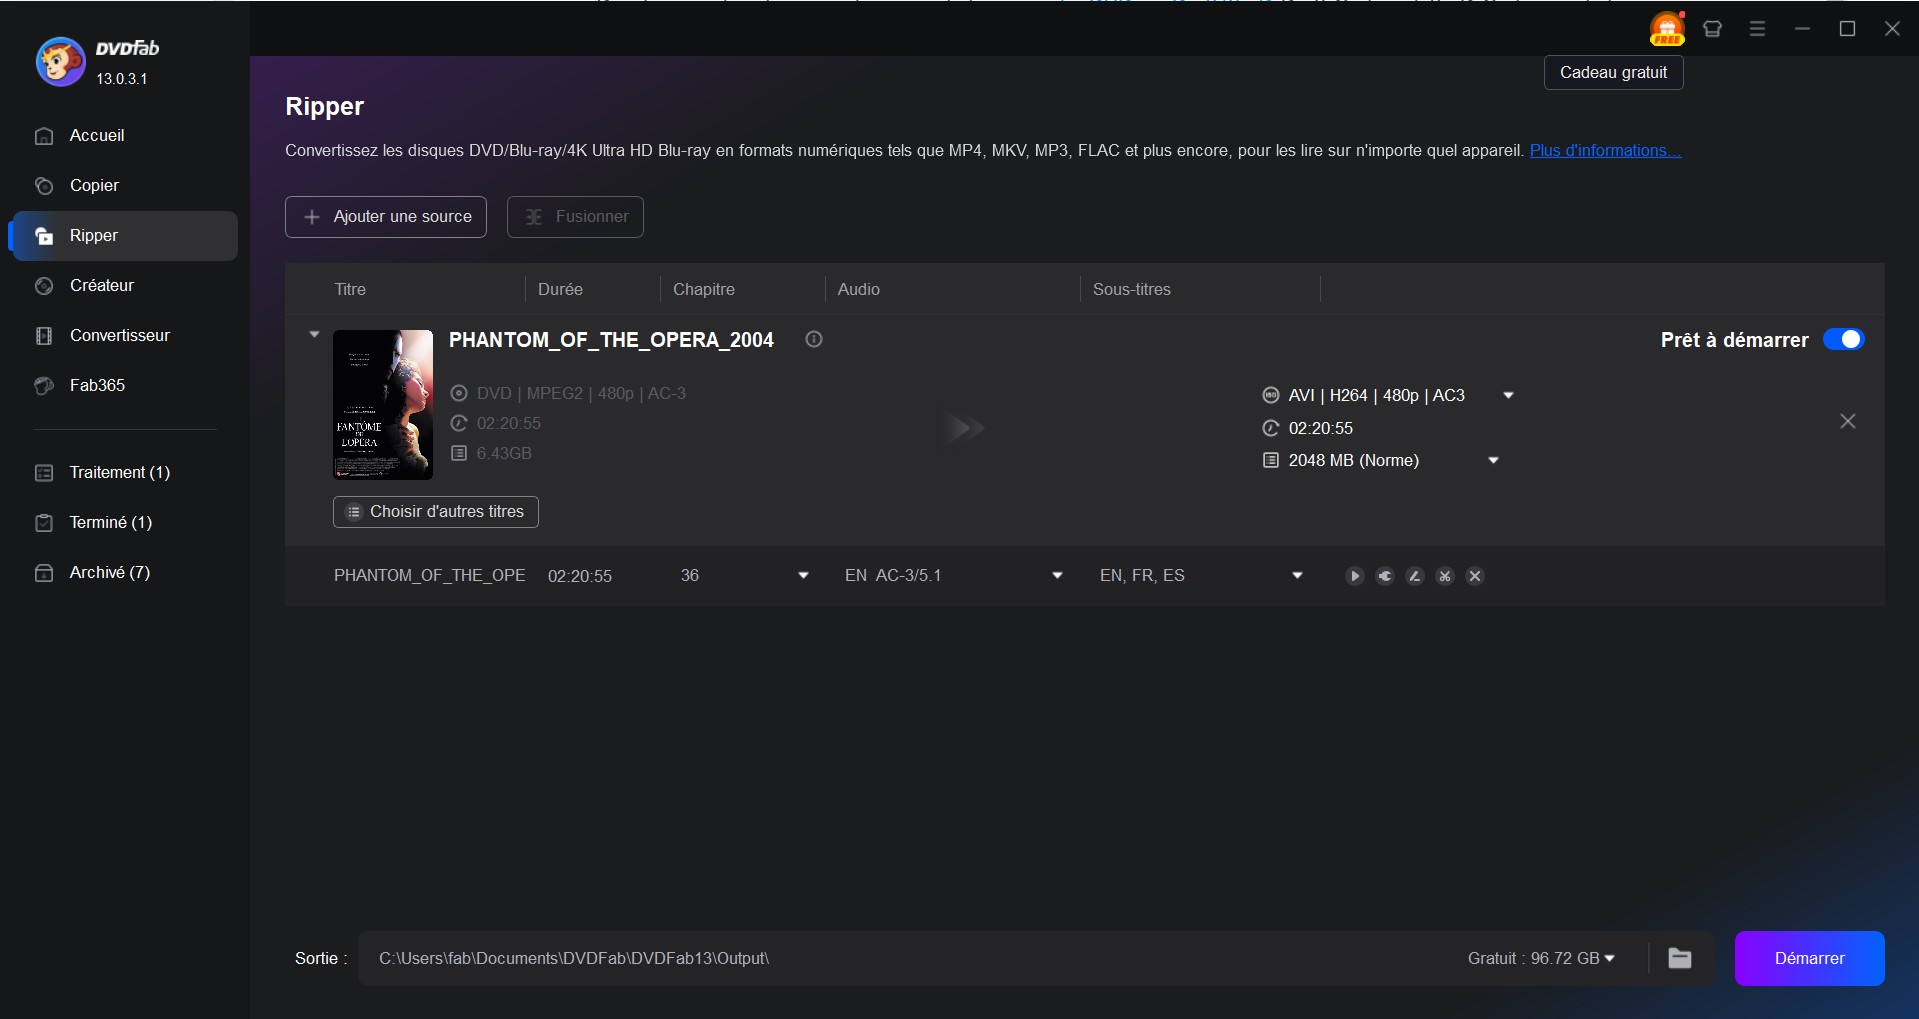The height and width of the screenshot is (1019, 1919).
Task: Collapse the source with the triangle expander
Action: pyautogui.click(x=314, y=334)
